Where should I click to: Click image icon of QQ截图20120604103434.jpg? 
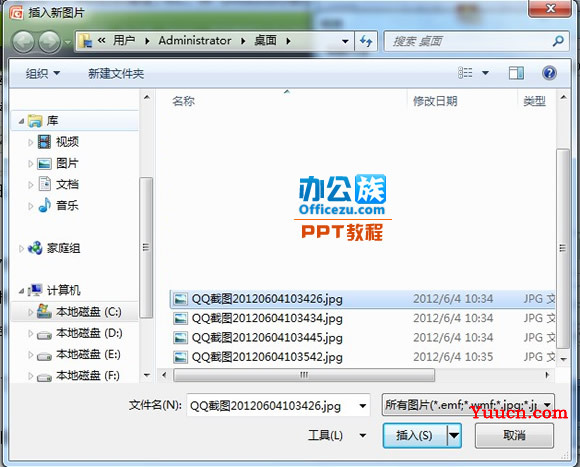tap(180, 318)
